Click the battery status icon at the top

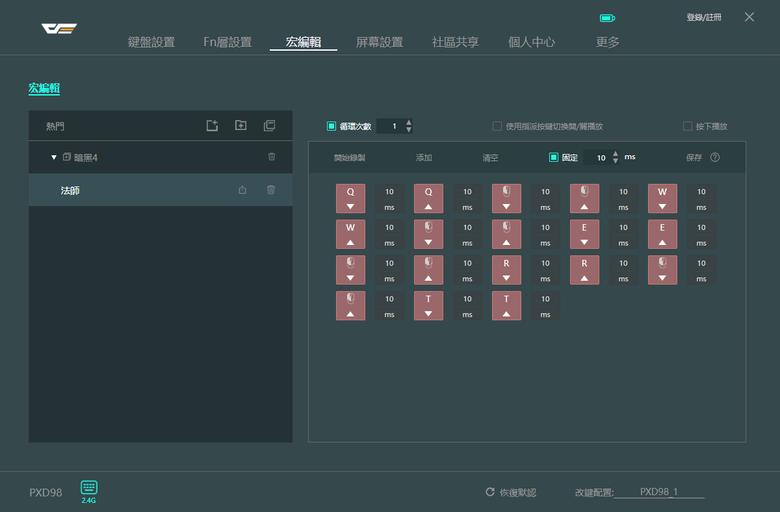coord(607,18)
